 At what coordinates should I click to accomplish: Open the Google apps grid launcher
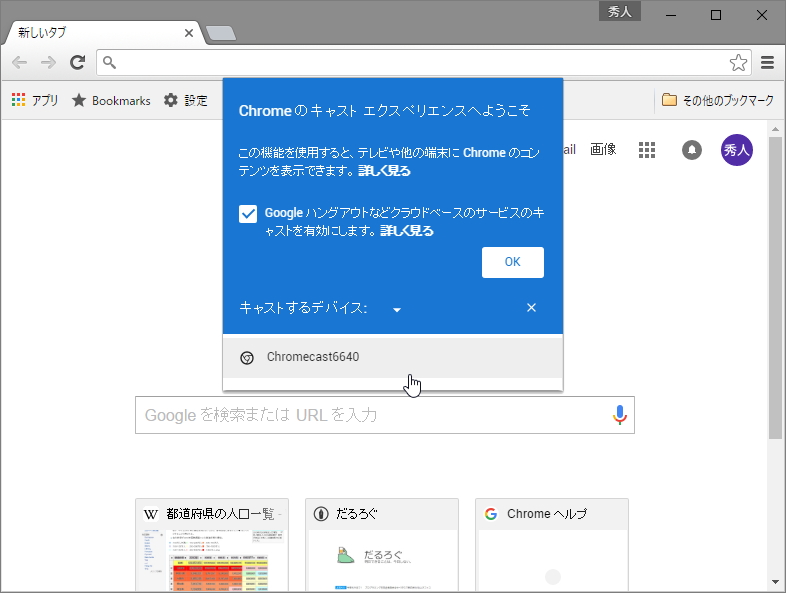(x=647, y=150)
